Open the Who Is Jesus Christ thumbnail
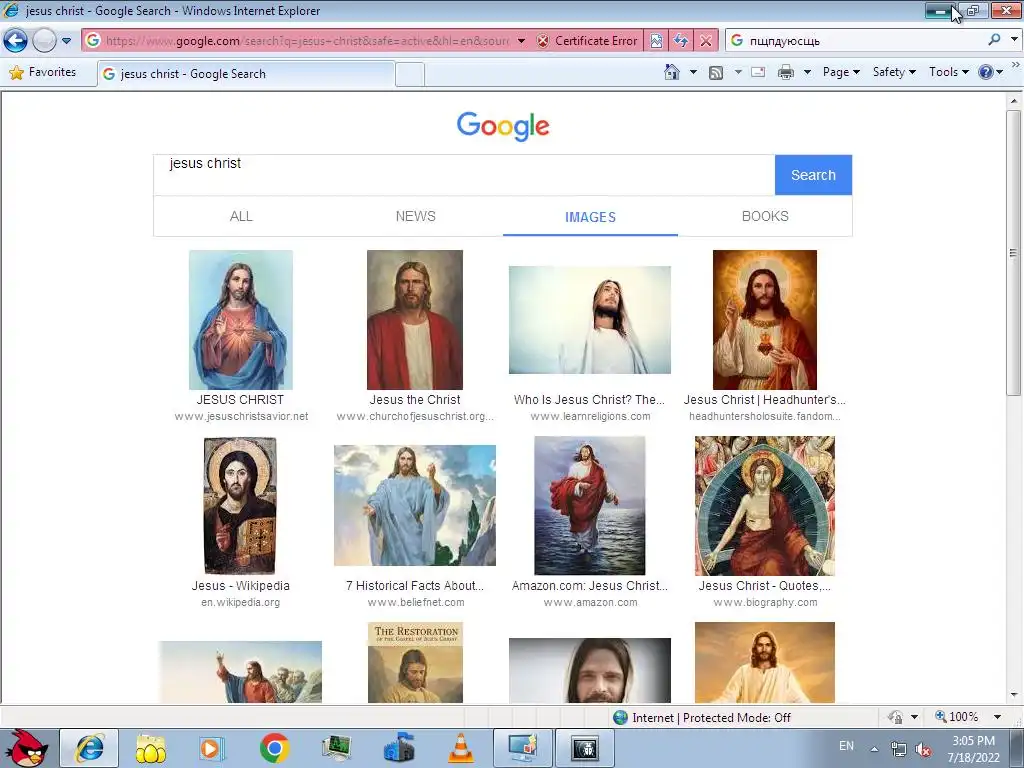The width and height of the screenshot is (1024, 768). pos(590,320)
